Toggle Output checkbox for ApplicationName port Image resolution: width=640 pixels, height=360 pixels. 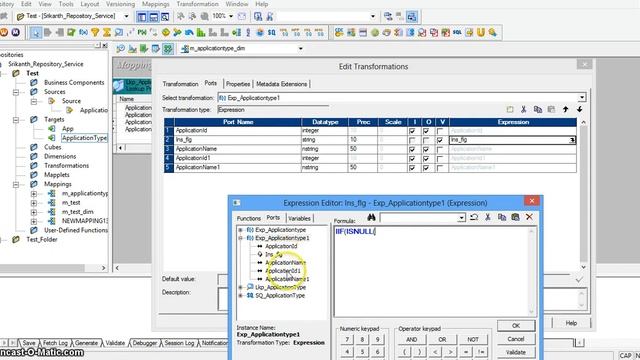(x=426, y=149)
